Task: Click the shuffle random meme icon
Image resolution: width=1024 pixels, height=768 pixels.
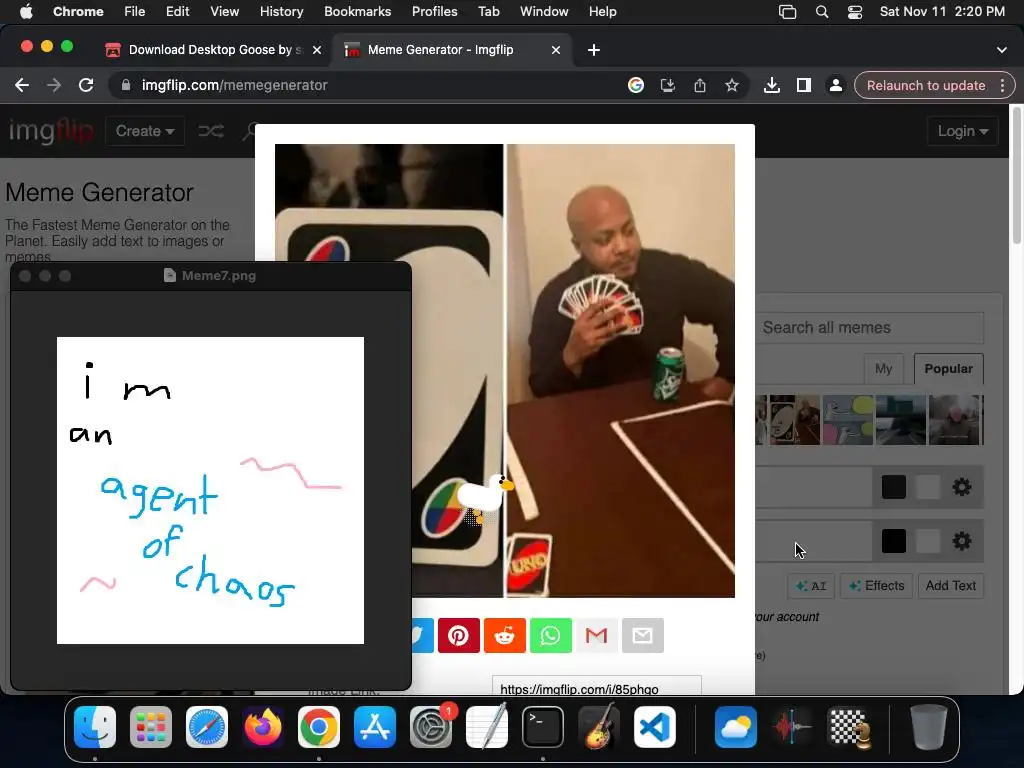Action: click(211, 131)
